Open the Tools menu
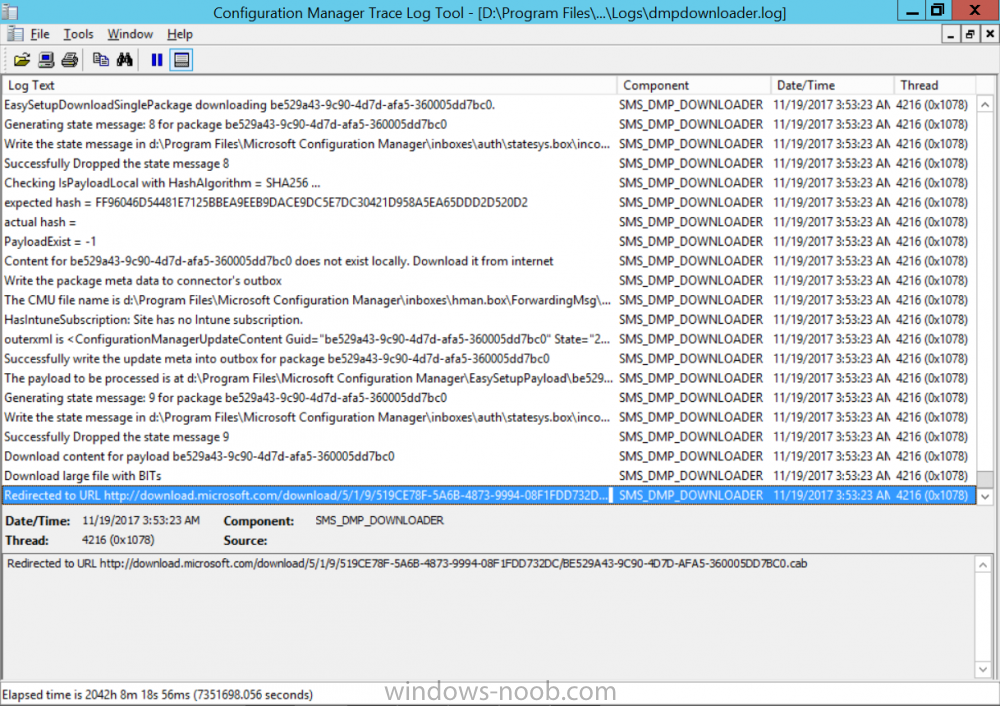This screenshot has height=706, width=1000. click(78, 34)
